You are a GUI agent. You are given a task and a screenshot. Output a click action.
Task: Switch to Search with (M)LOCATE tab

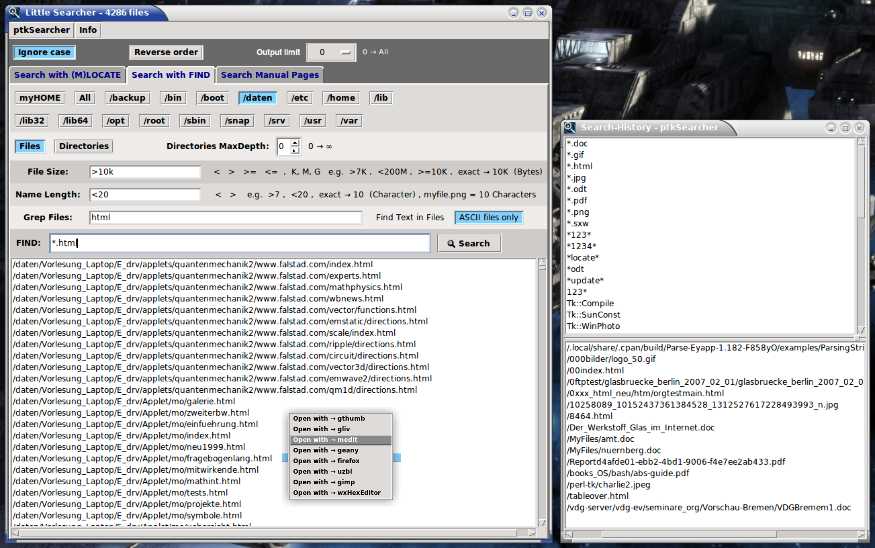click(x=68, y=75)
